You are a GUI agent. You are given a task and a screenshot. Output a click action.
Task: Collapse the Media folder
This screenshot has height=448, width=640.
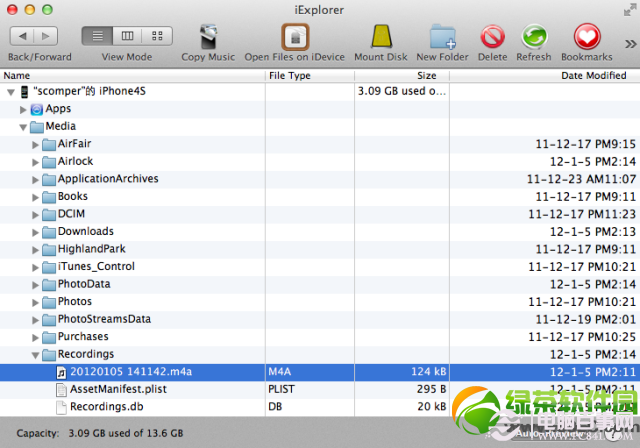24,127
